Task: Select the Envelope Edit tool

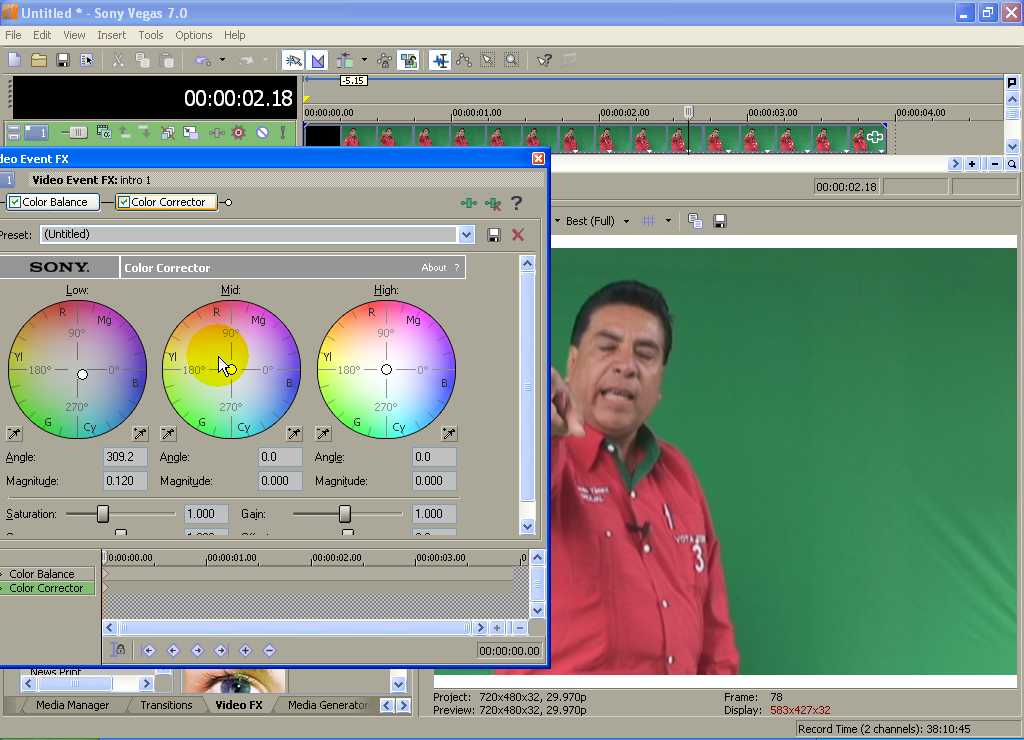Action: (464, 61)
